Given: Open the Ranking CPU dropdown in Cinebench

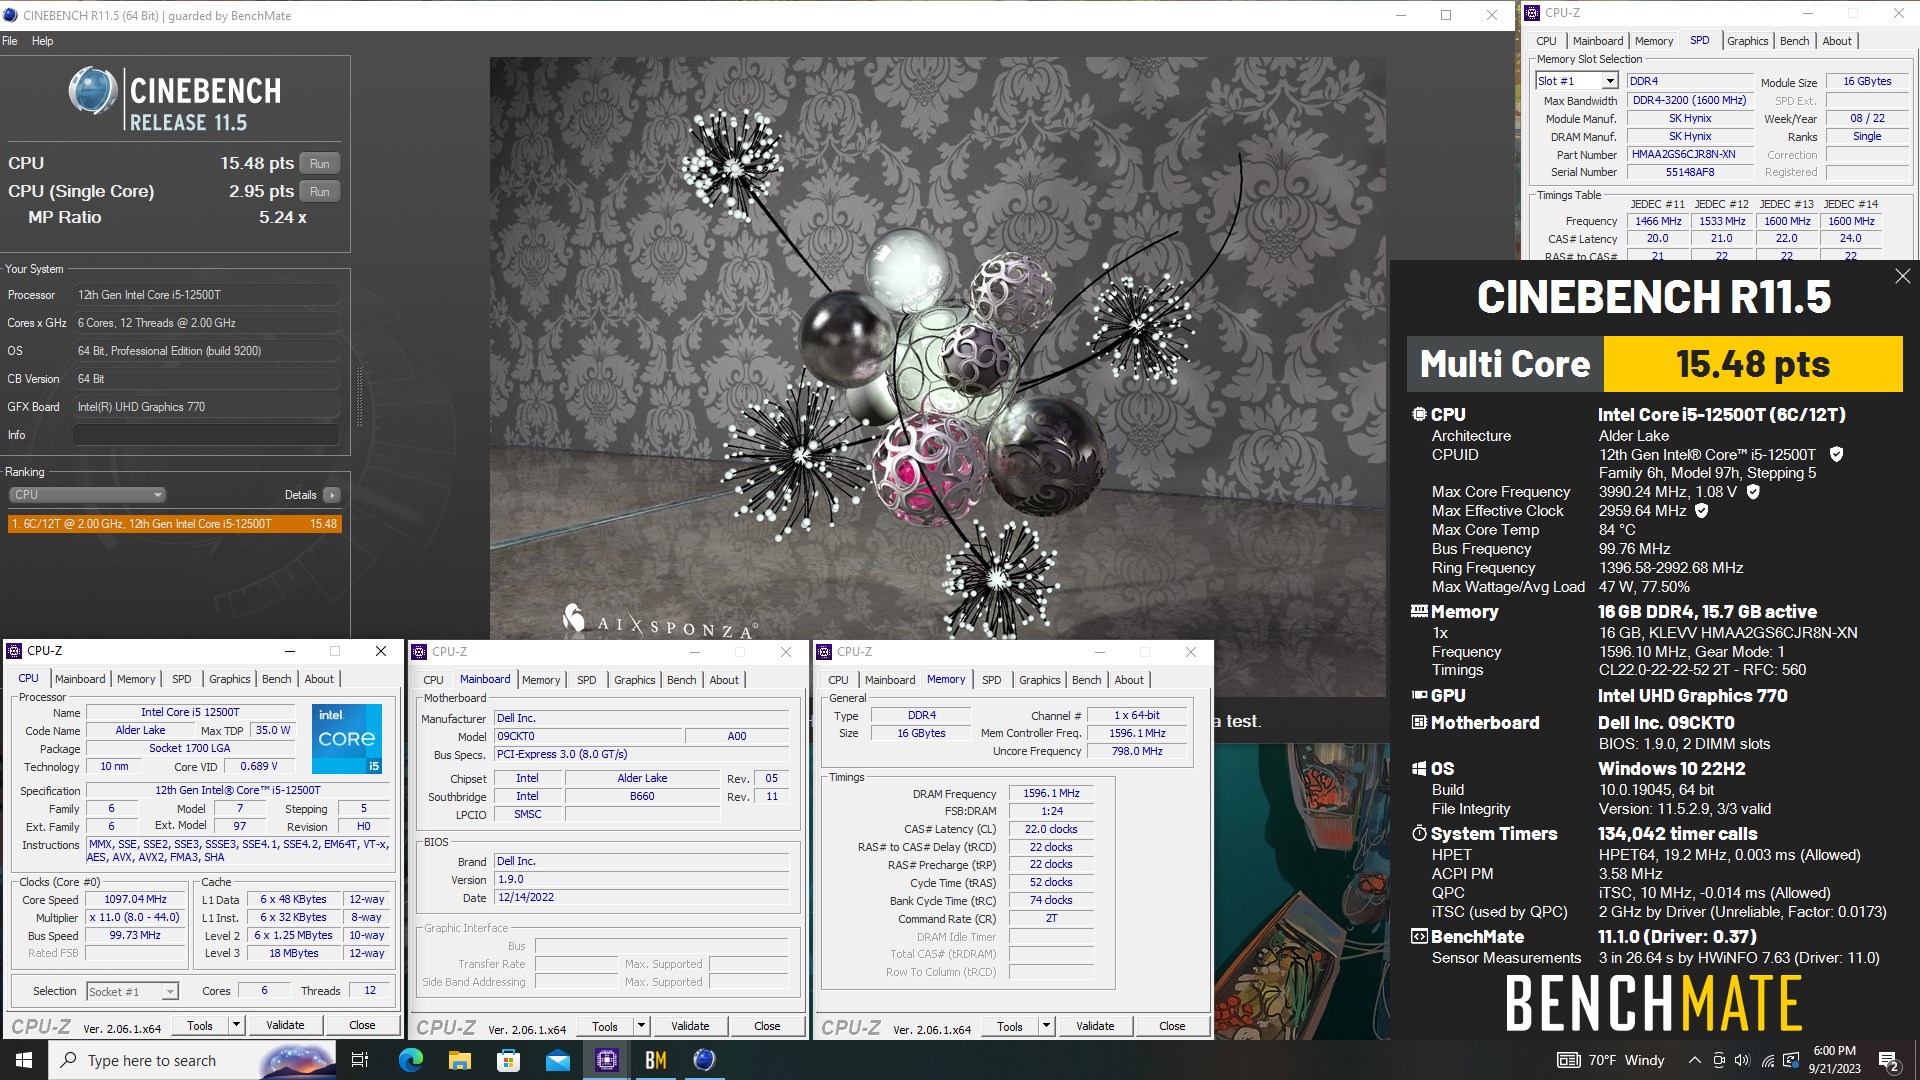Looking at the screenshot, I should tap(87, 495).
